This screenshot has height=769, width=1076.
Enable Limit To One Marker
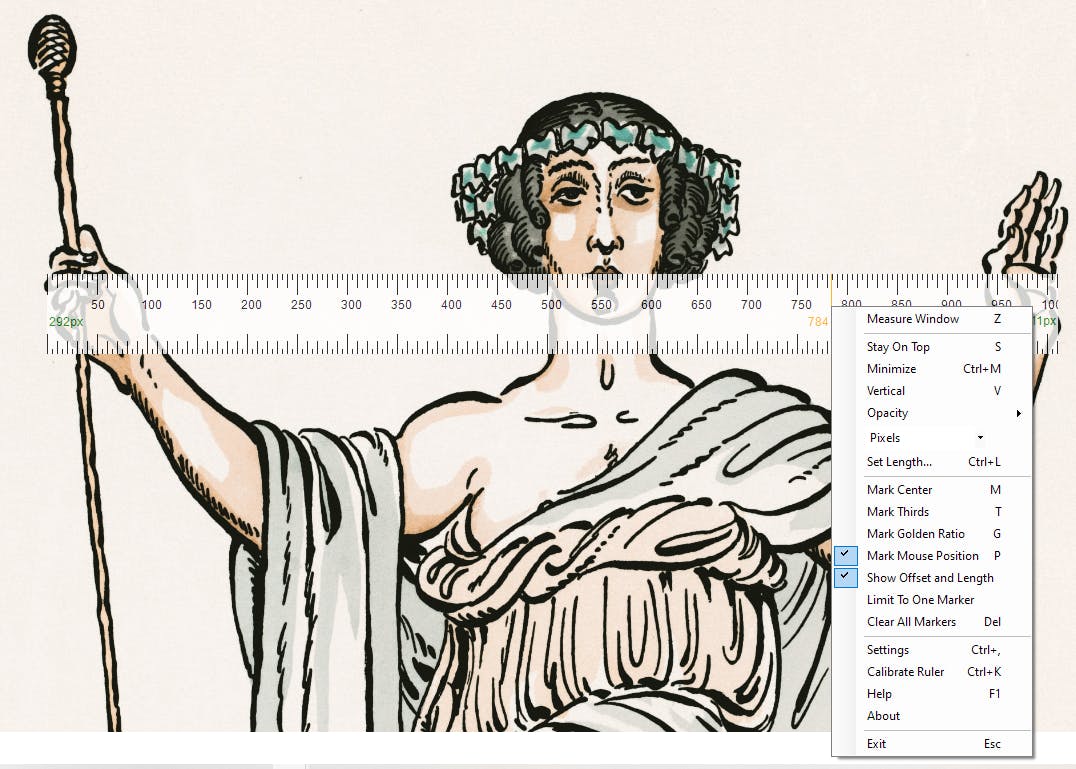click(920, 600)
